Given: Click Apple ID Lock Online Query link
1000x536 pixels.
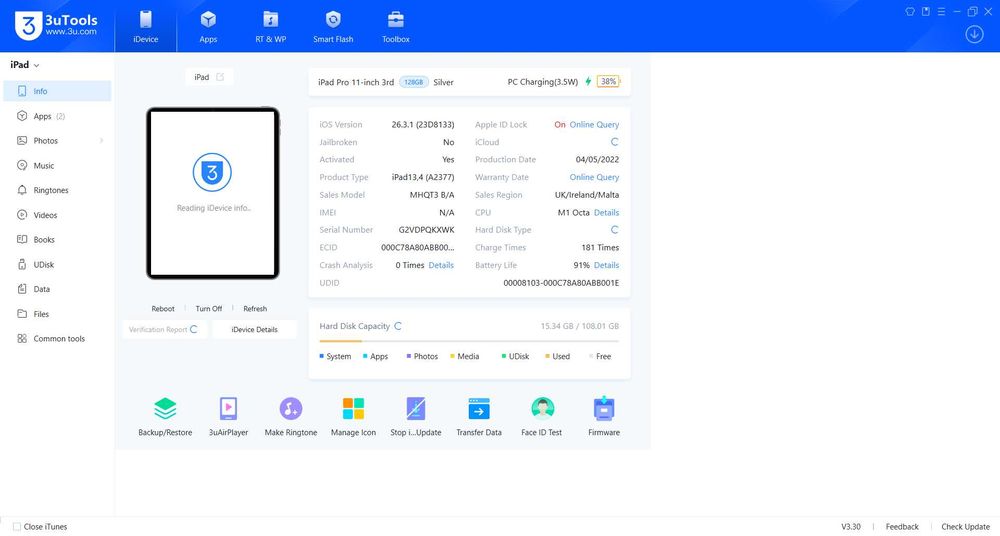Looking at the screenshot, I should point(594,124).
